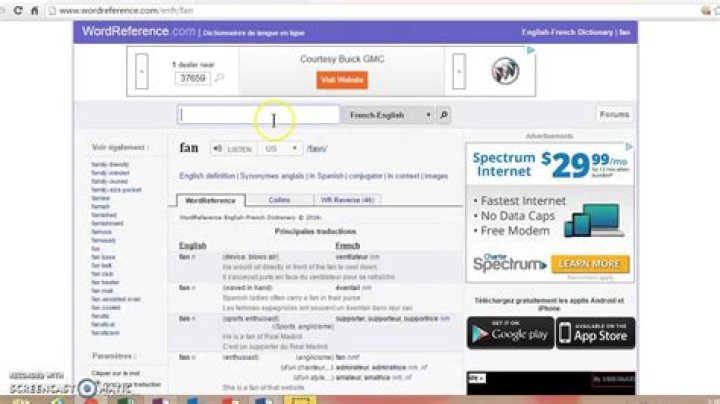Open the images link

(x=436, y=176)
